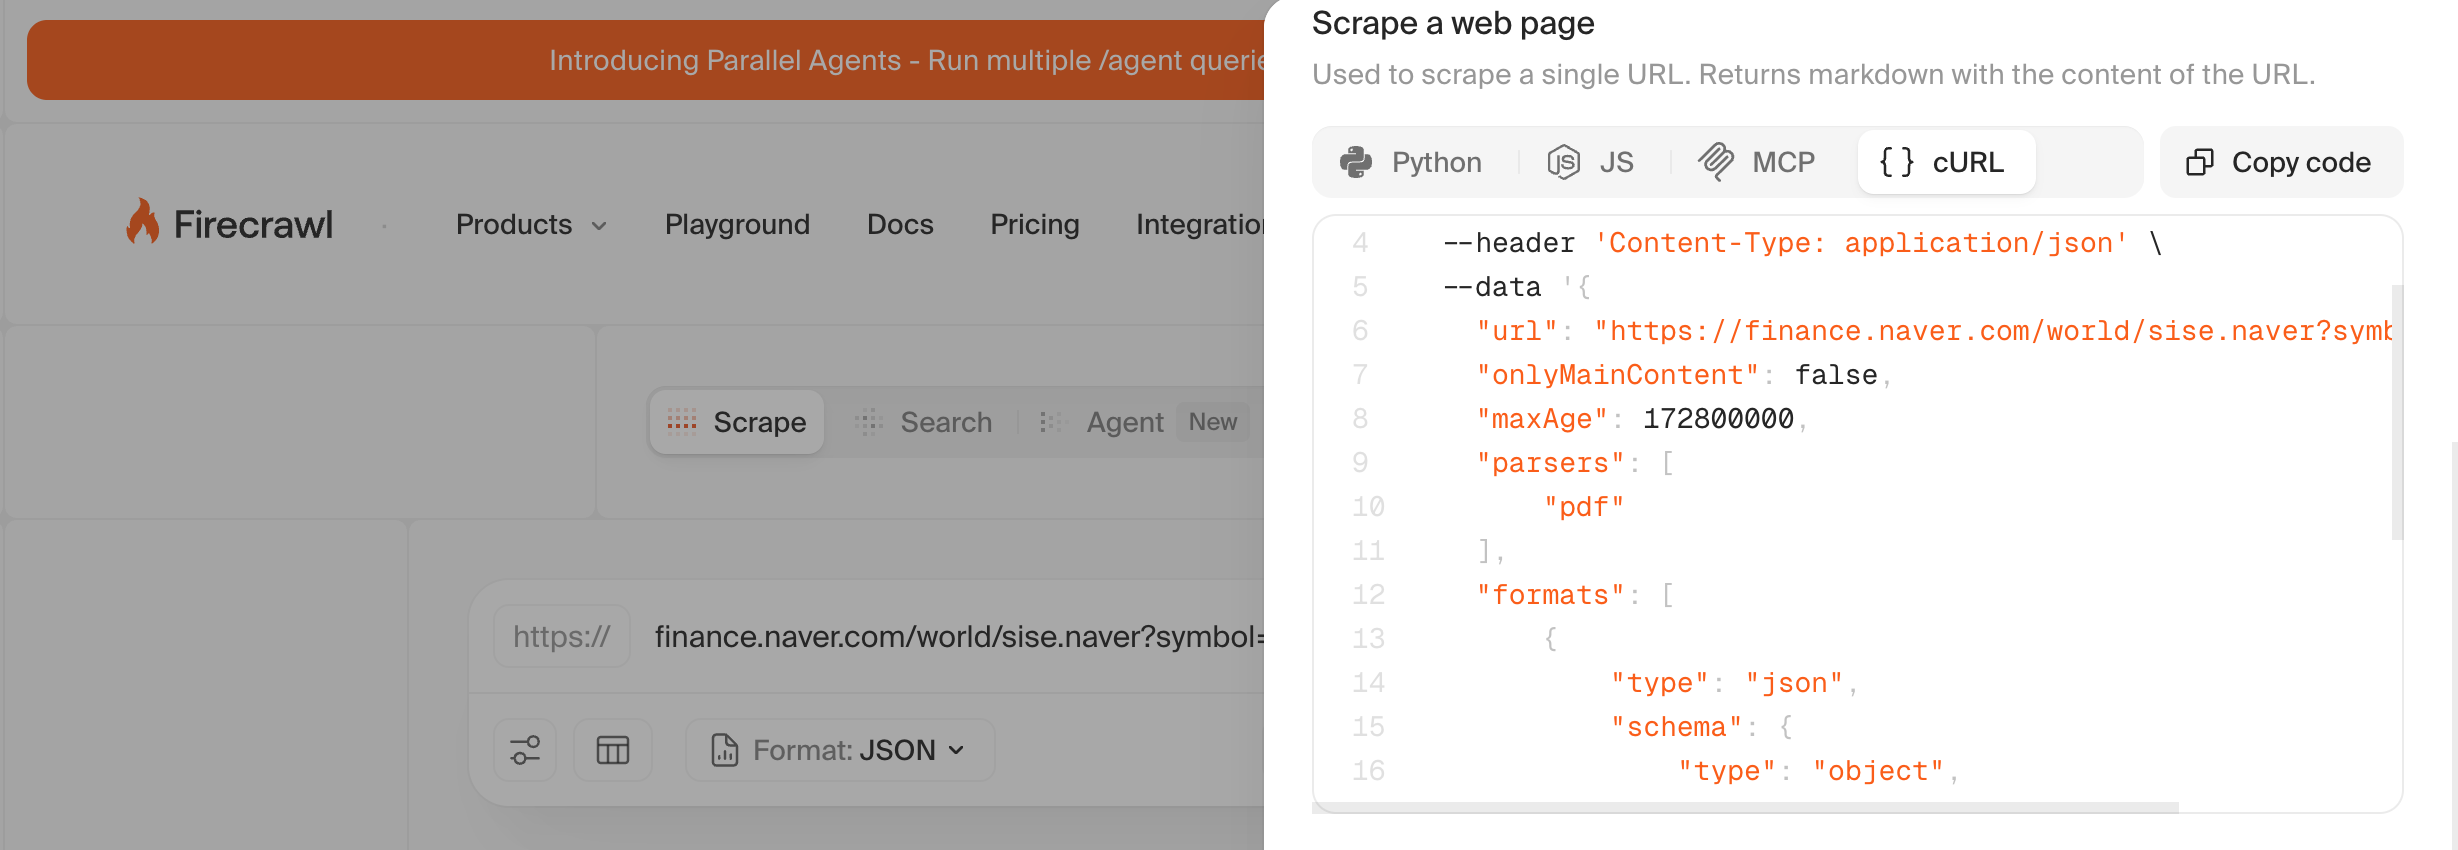Click the Agent dotted icon
The image size is (2458, 850).
click(1053, 422)
